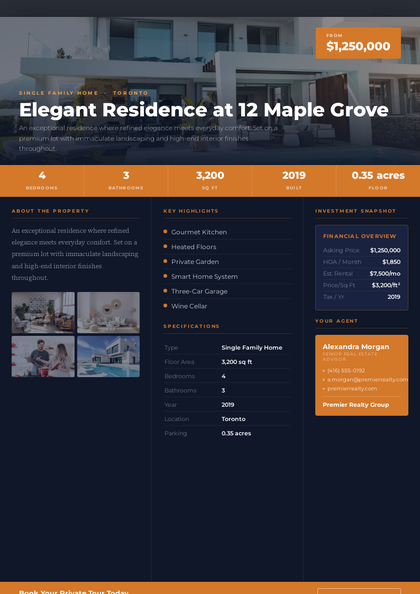
Task: Call the agent at (416) 555-0192
Action: [x=346, y=370]
